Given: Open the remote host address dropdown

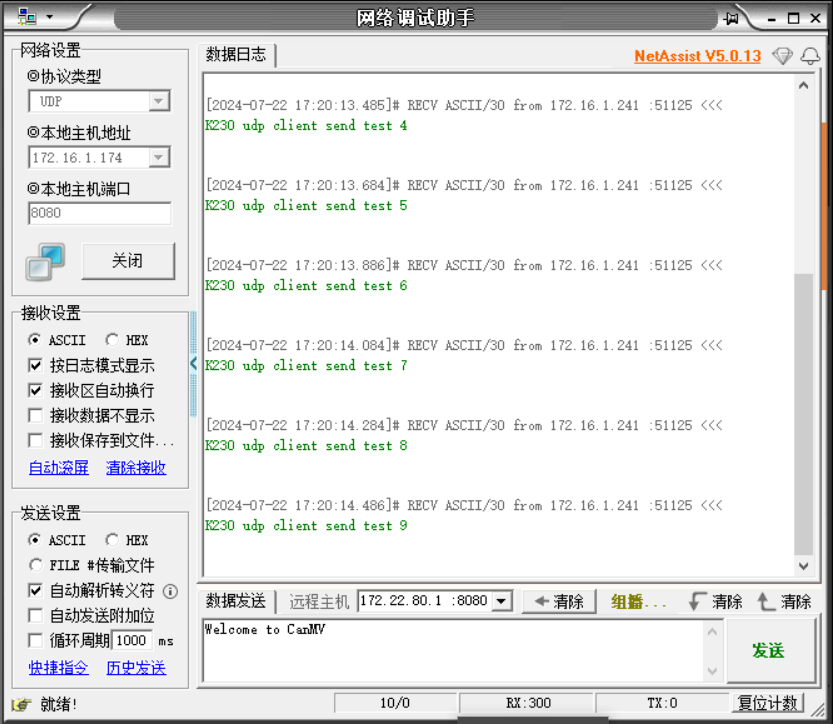Looking at the screenshot, I should 502,601.
